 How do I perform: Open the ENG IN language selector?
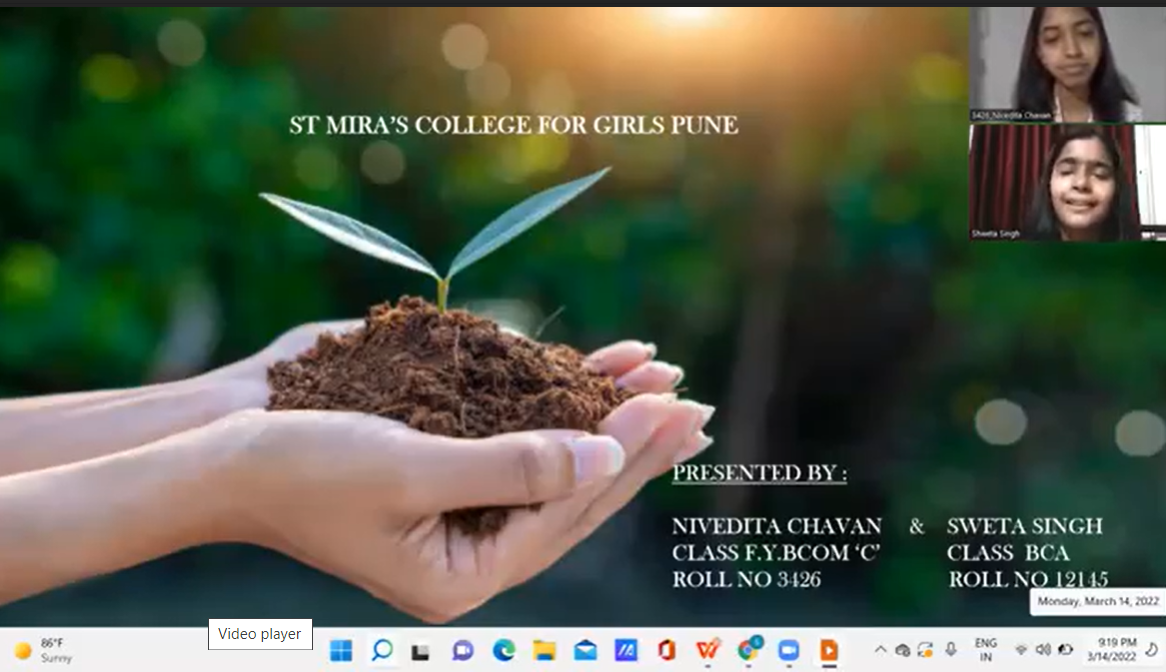(x=986, y=651)
